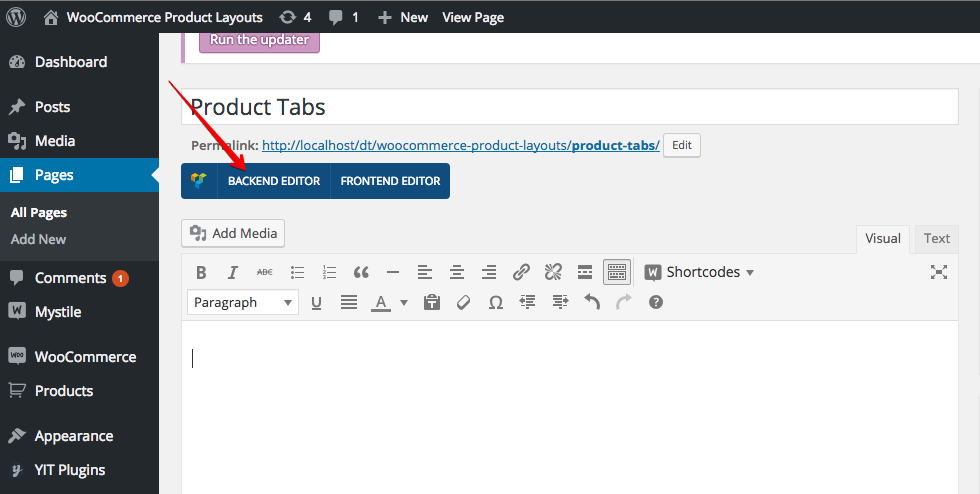980x494 pixels.
Task: Toggle the toolbar kitchen sink button
Action: [617, 272]
